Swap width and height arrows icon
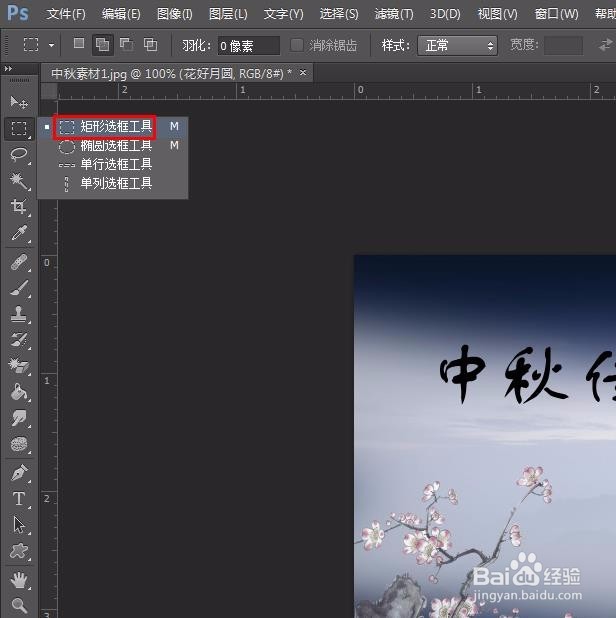616x618 pixels. (x=605, y=45)
